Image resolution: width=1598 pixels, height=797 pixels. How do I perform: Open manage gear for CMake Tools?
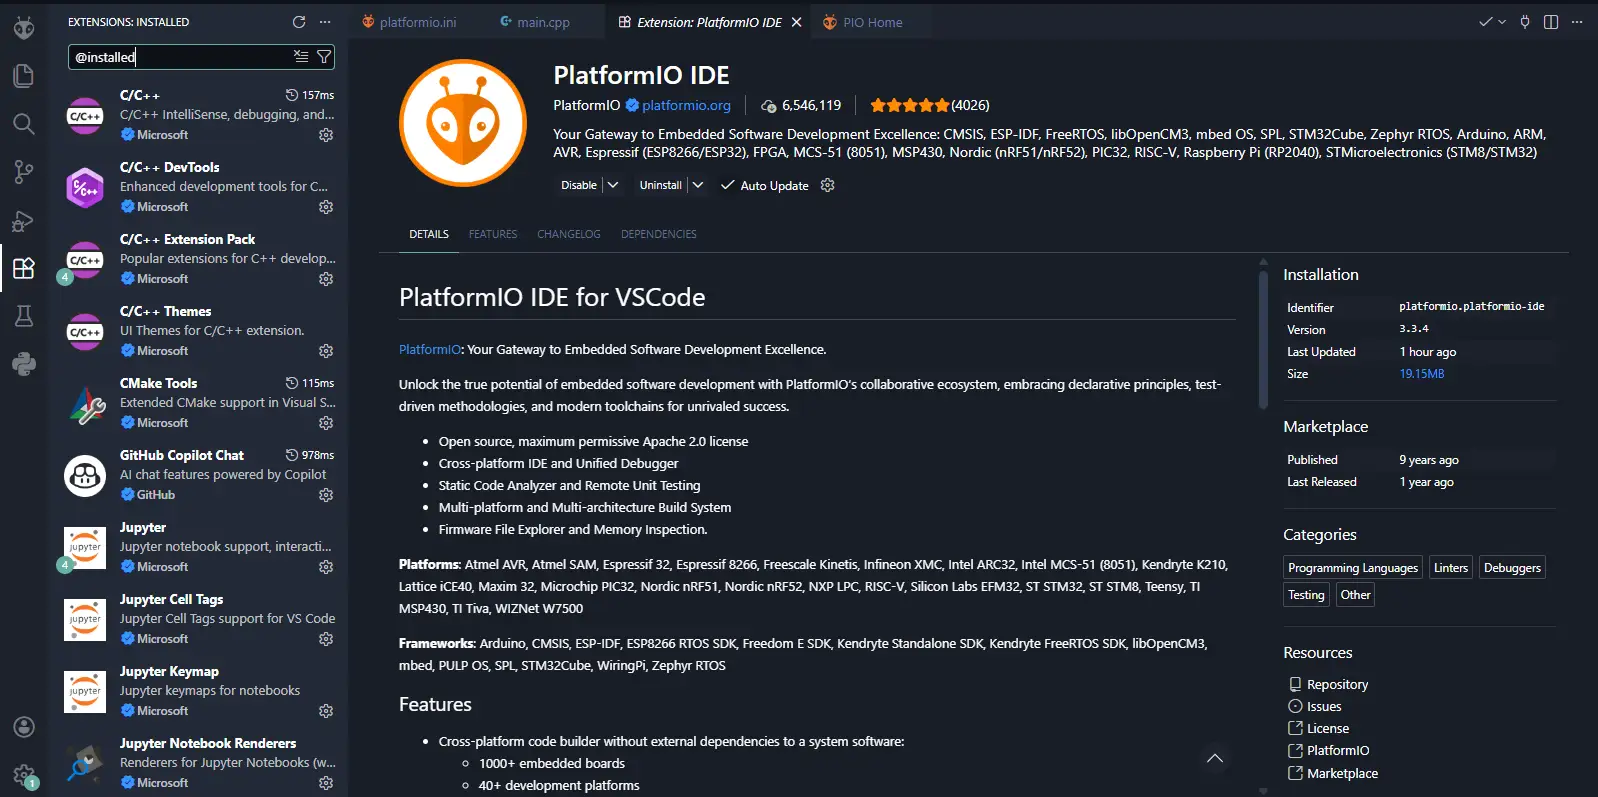[326, 423]
